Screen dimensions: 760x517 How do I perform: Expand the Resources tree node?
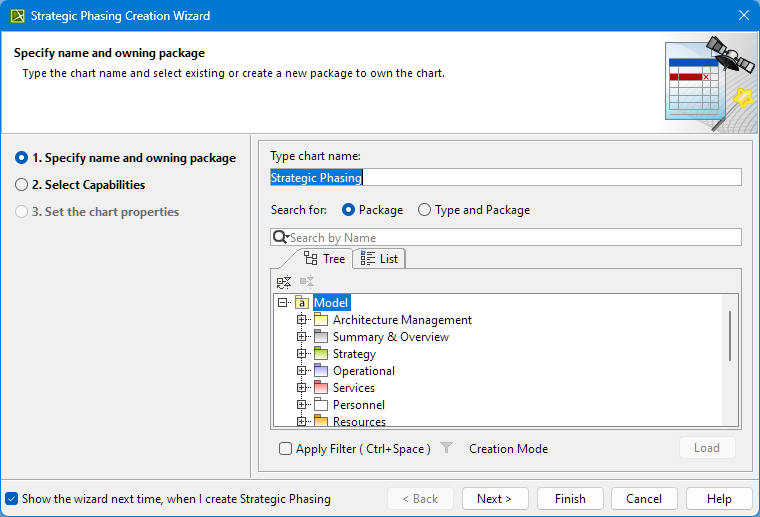302,421
